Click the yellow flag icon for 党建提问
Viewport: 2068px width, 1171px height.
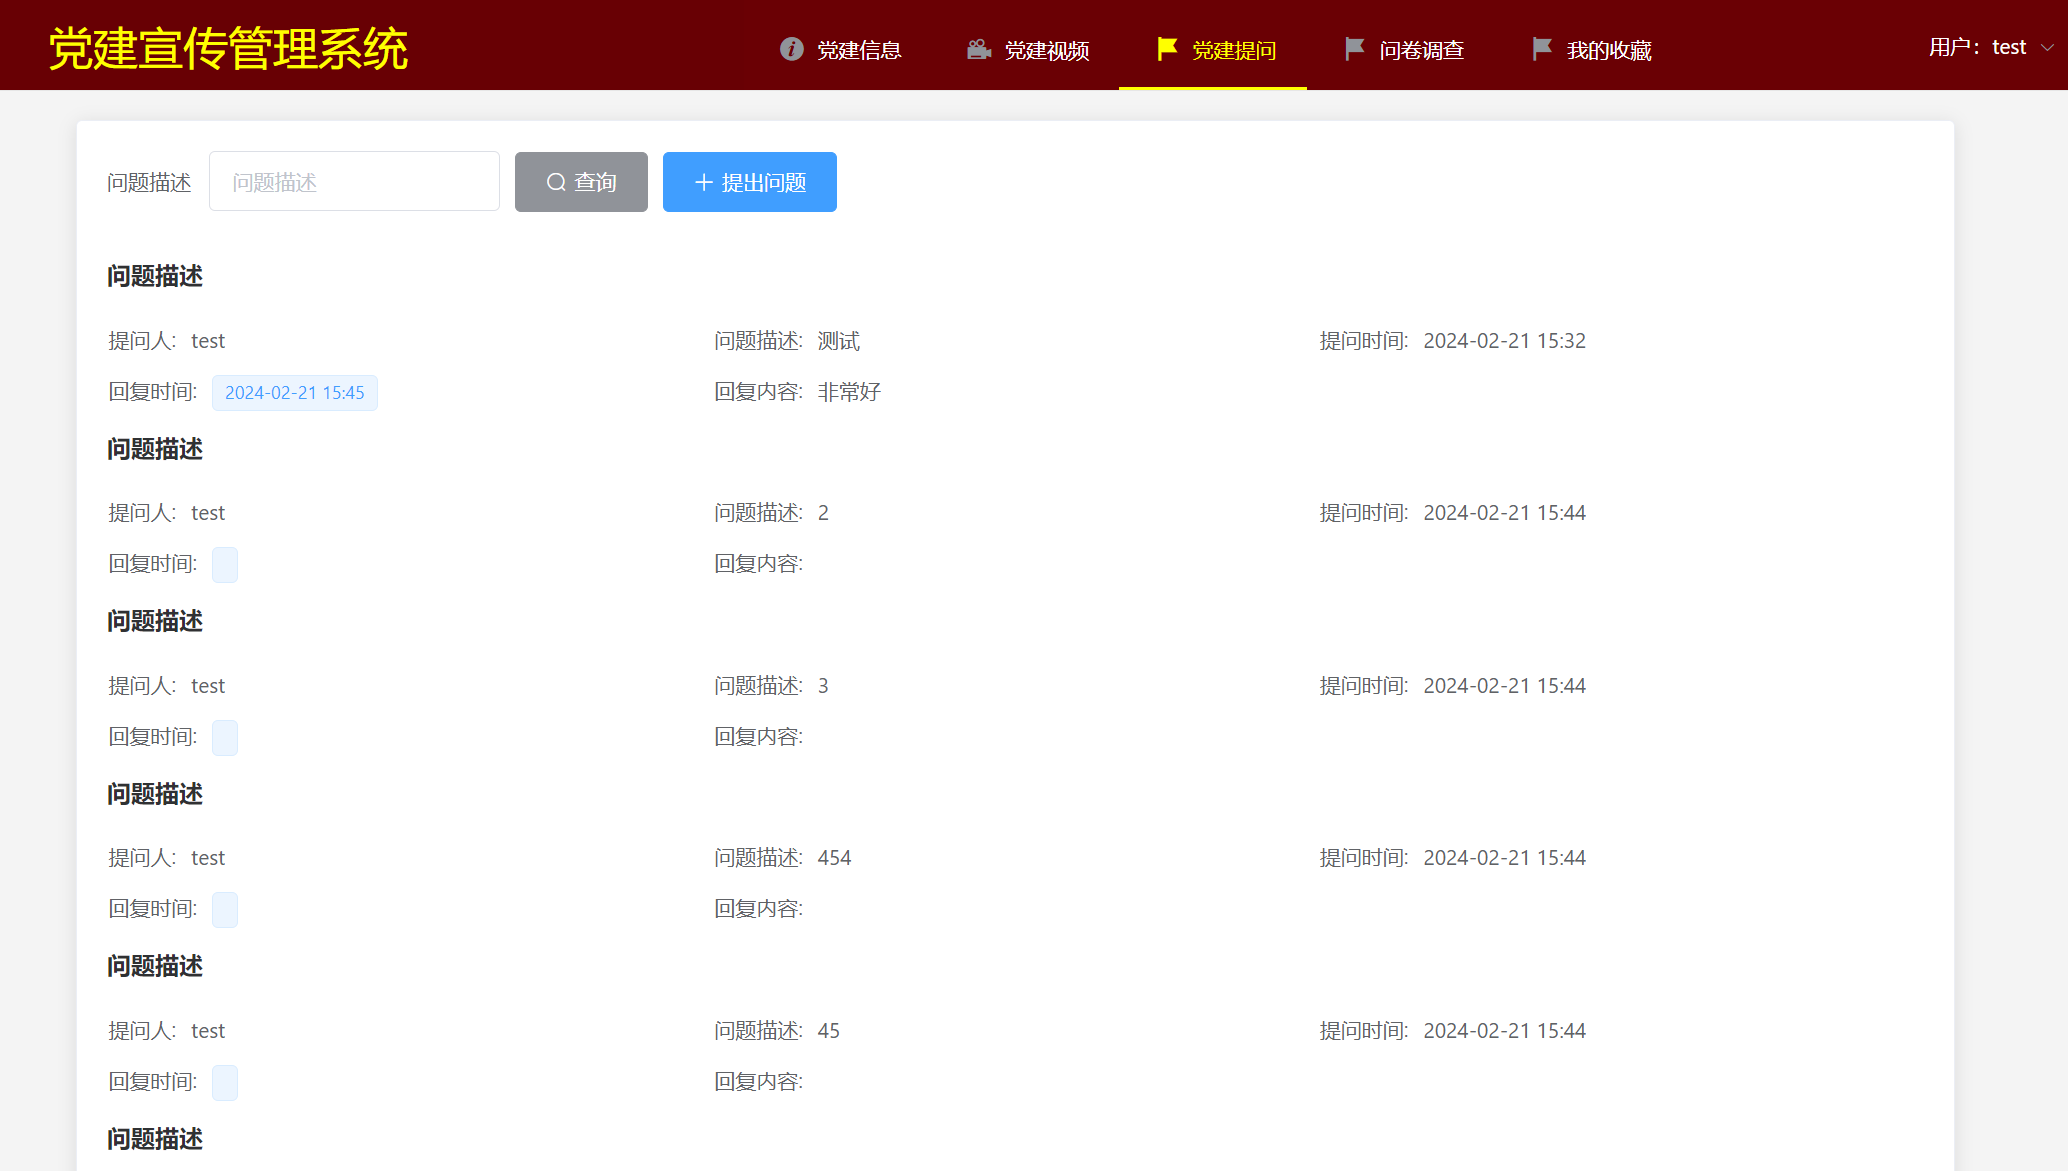point(1166,49)
